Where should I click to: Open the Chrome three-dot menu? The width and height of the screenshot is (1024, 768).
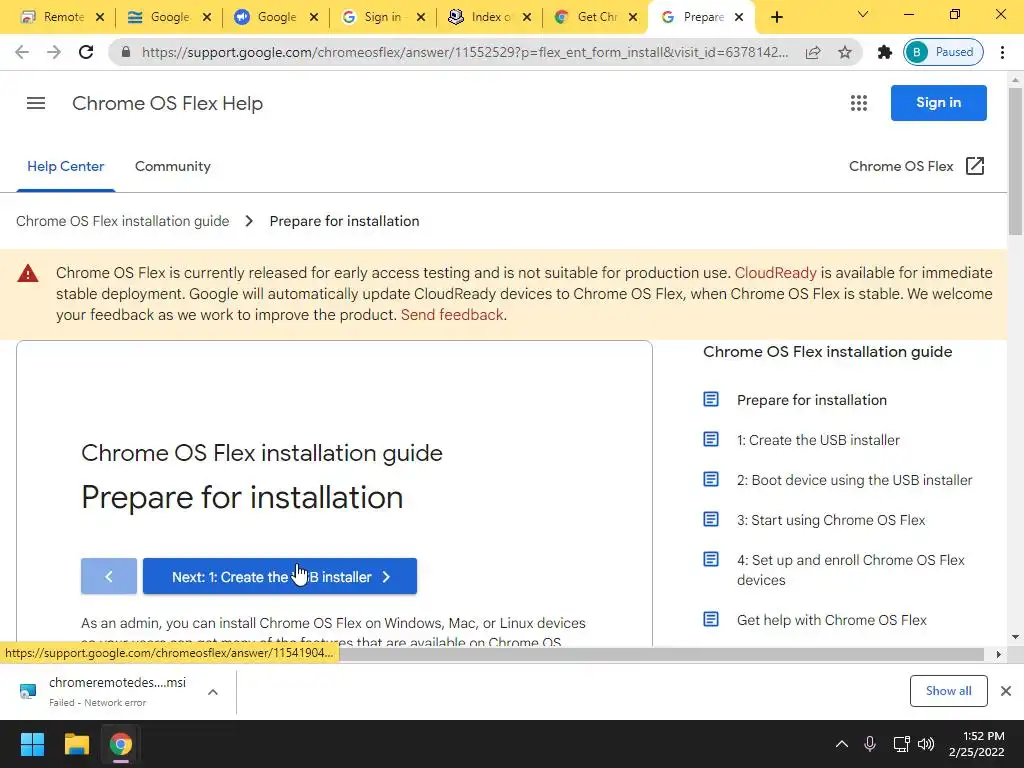pyautogui.click(x=1002, y=52)
